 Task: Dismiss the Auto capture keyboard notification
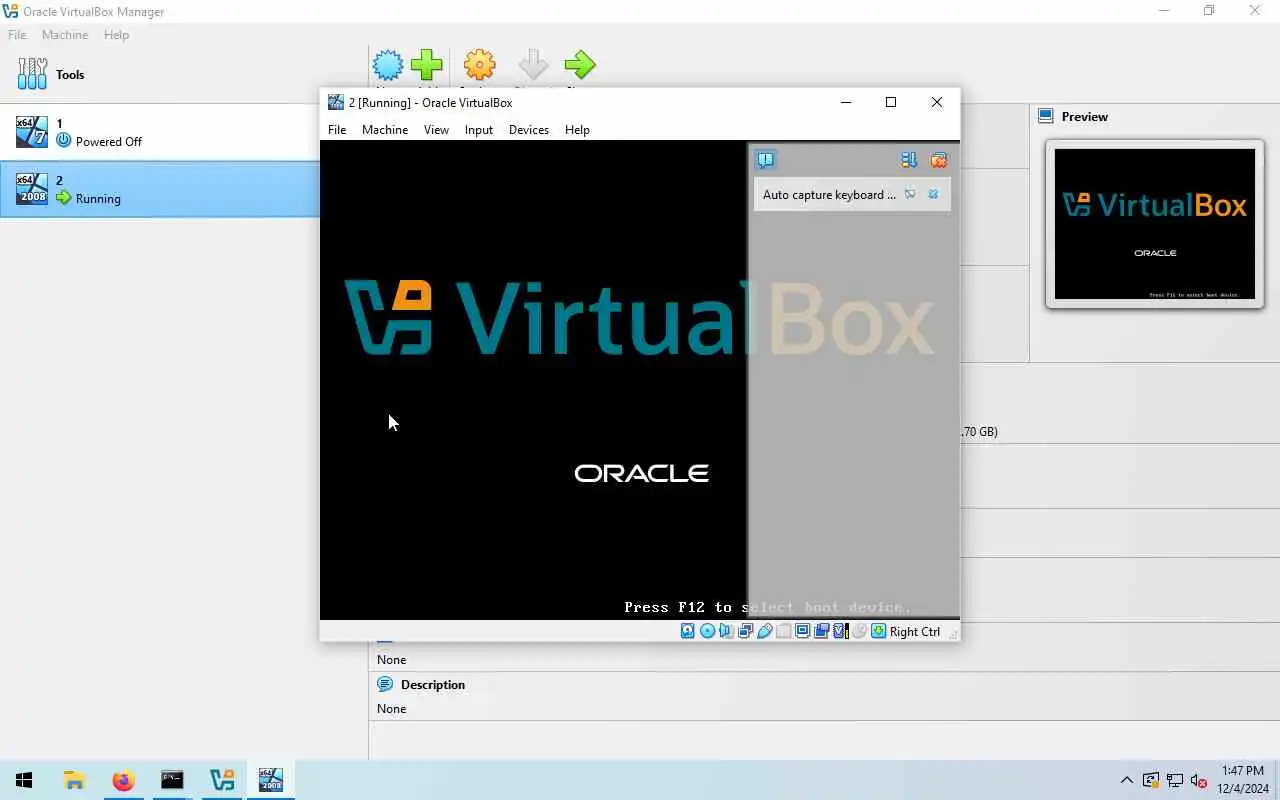point(933,194)
